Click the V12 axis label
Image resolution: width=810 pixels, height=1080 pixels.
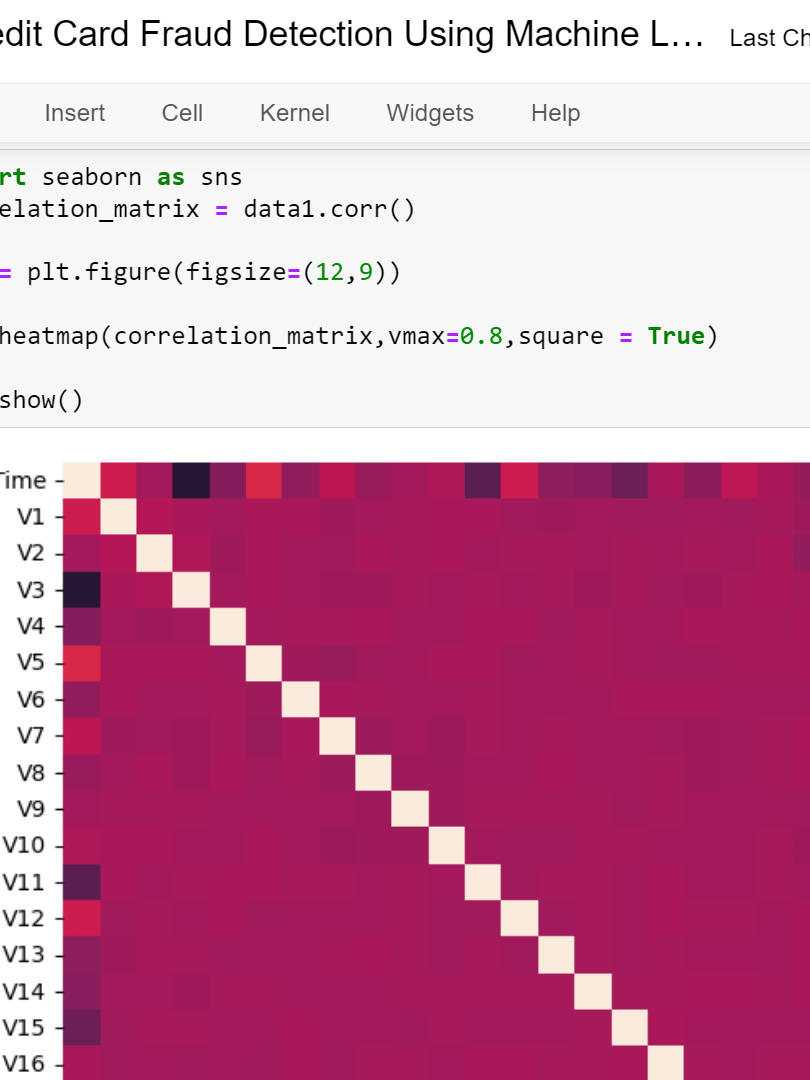[x=24, y=918]
